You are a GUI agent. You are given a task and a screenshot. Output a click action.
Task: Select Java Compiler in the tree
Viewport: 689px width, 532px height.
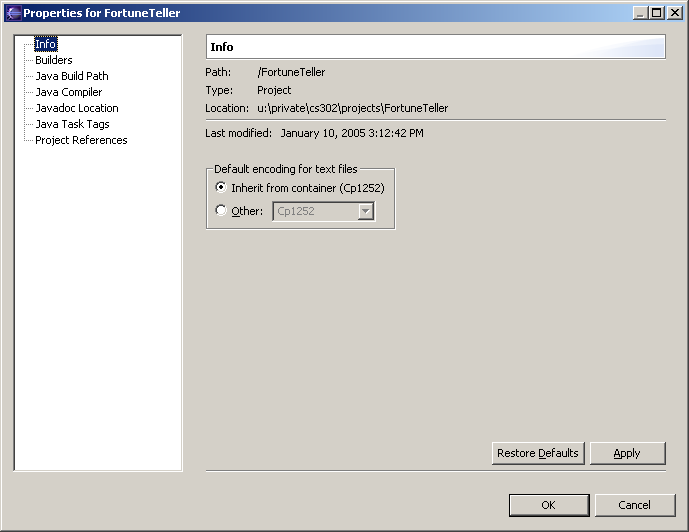pyautogui.click(x=69, y=92)
